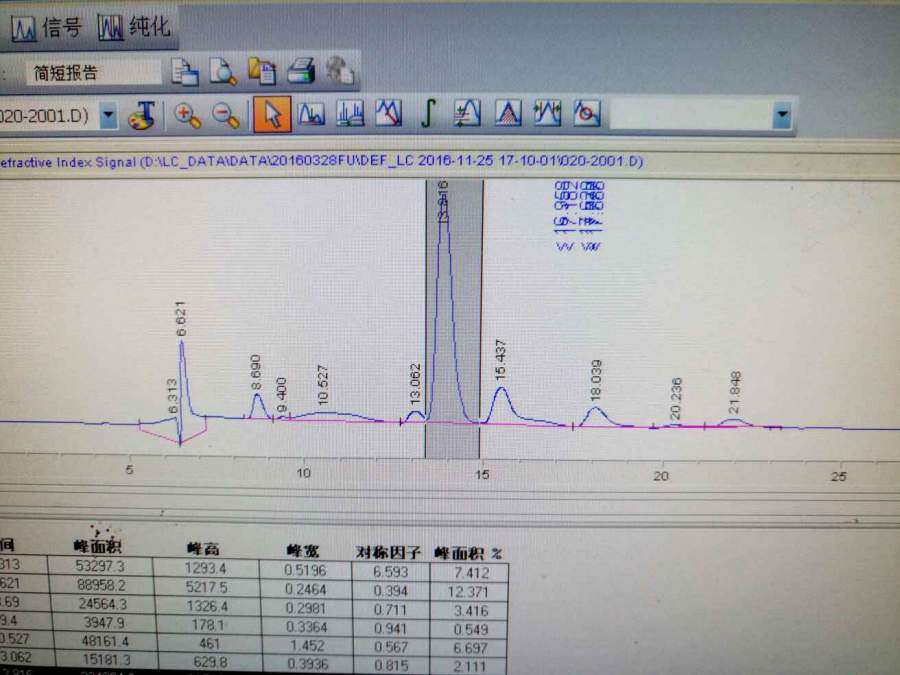Select the arrow pointer tool
This screenshot has height=675, width=900.
(271, 114)
